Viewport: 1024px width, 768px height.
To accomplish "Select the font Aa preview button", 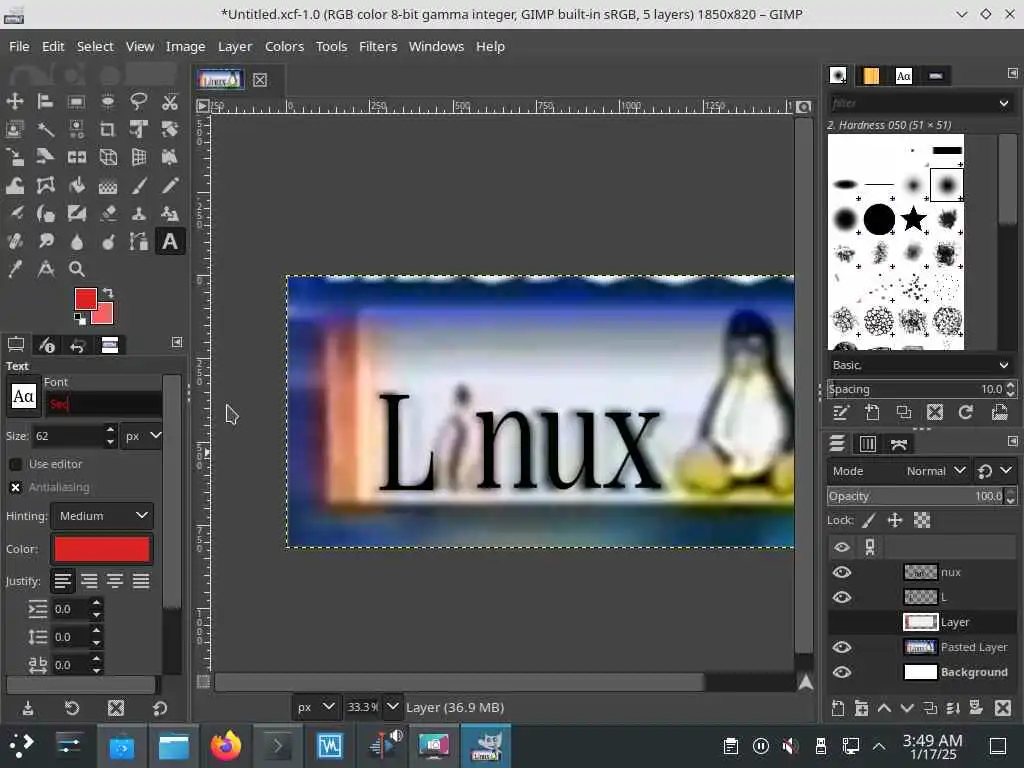I will click(x=24, y=396).
